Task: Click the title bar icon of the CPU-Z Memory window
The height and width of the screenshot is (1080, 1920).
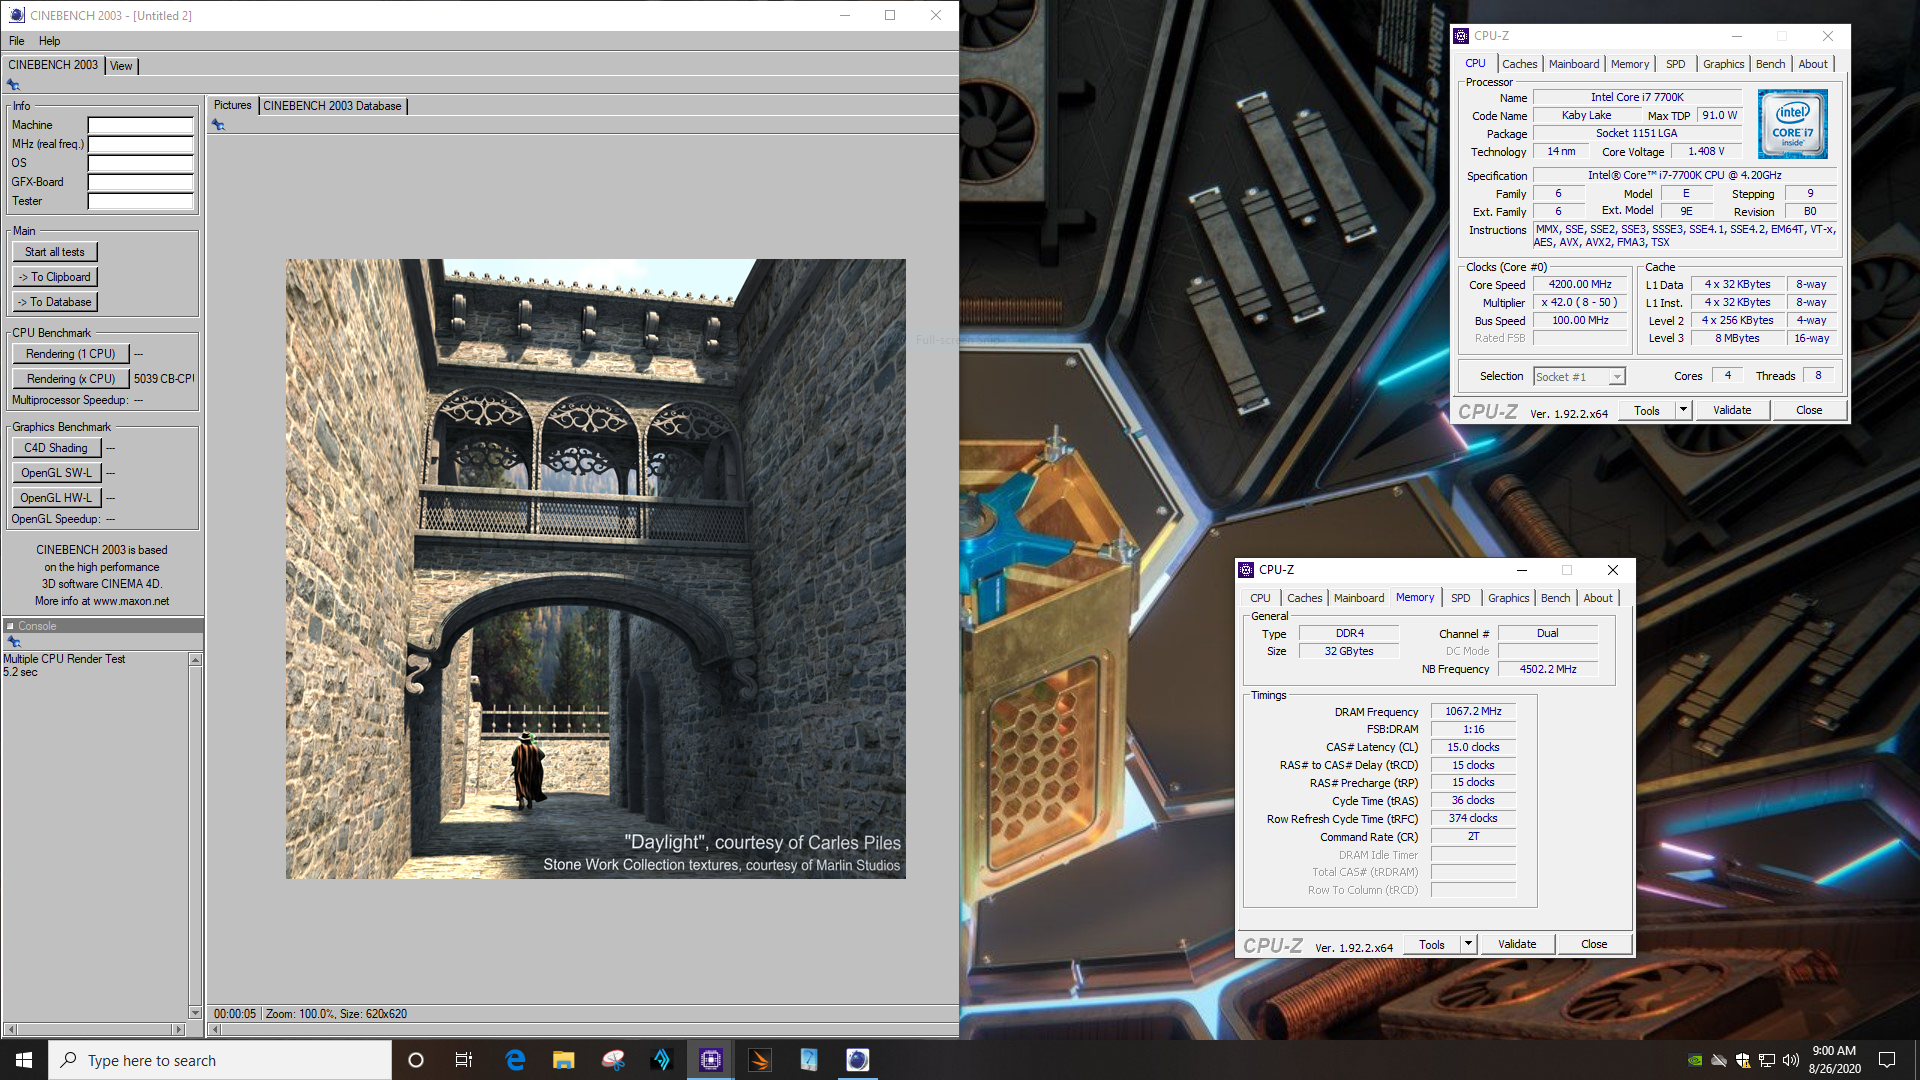Action: tap(1246, 570)
